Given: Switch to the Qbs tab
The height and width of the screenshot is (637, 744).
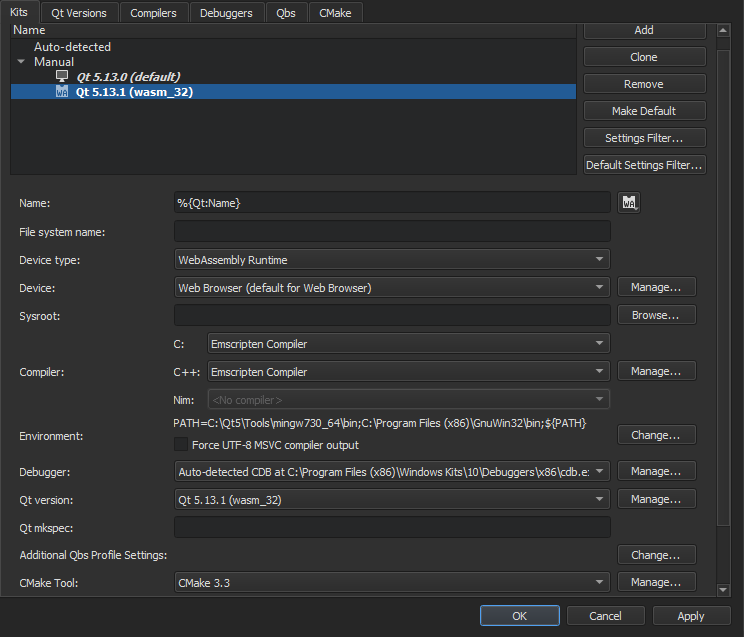Looking at the screenshot, I should coord(286,13).
